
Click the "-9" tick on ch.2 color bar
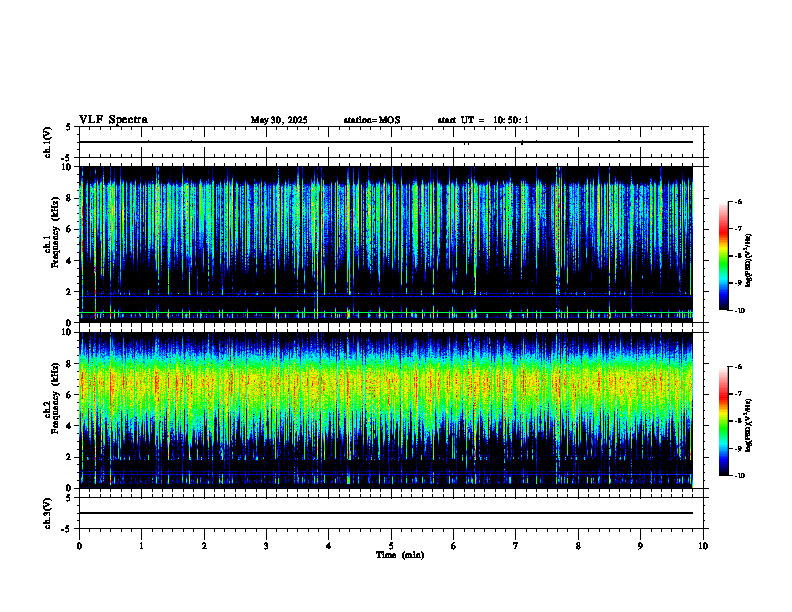(739, 448)
